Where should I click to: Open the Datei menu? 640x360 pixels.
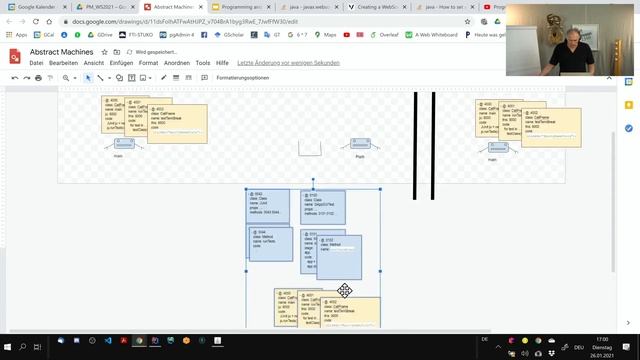tap(36, 63)
